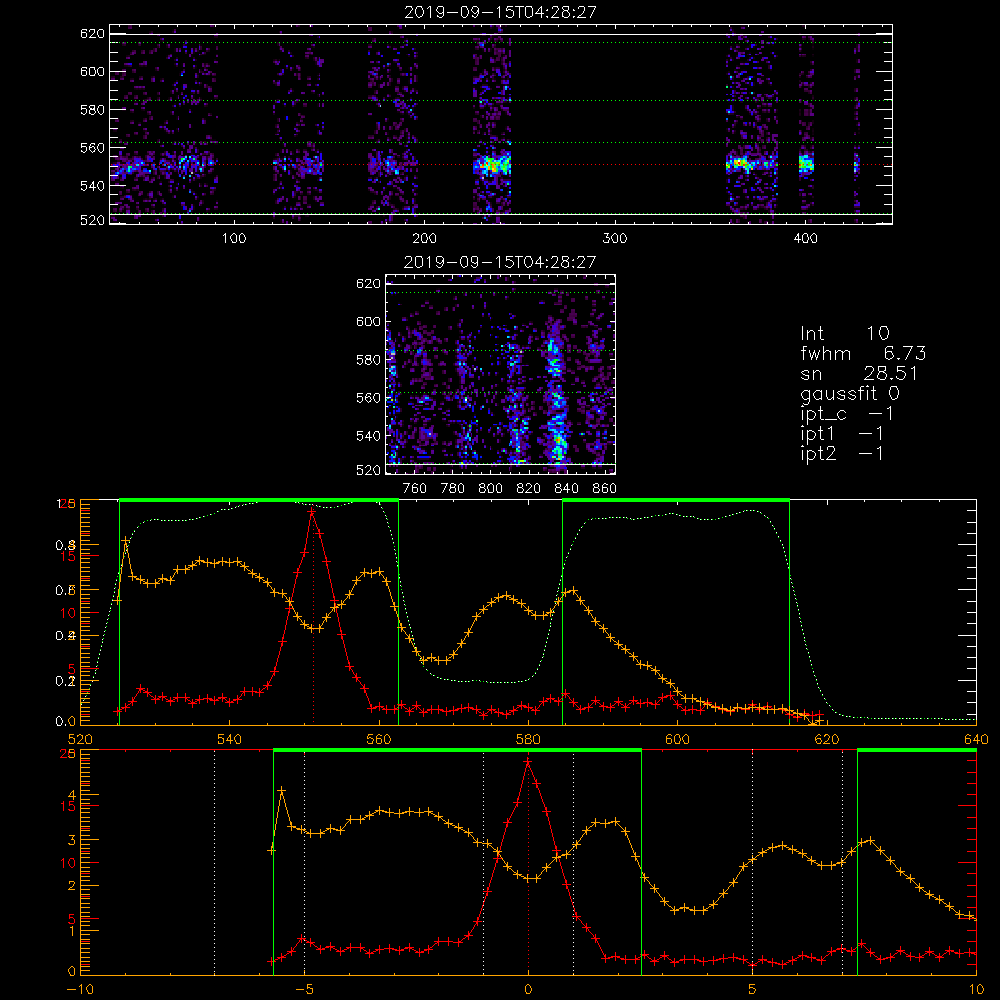Click the 780 x-axis label of middle panel
The image size is (1000, 1000).
[x=453, y=489]
